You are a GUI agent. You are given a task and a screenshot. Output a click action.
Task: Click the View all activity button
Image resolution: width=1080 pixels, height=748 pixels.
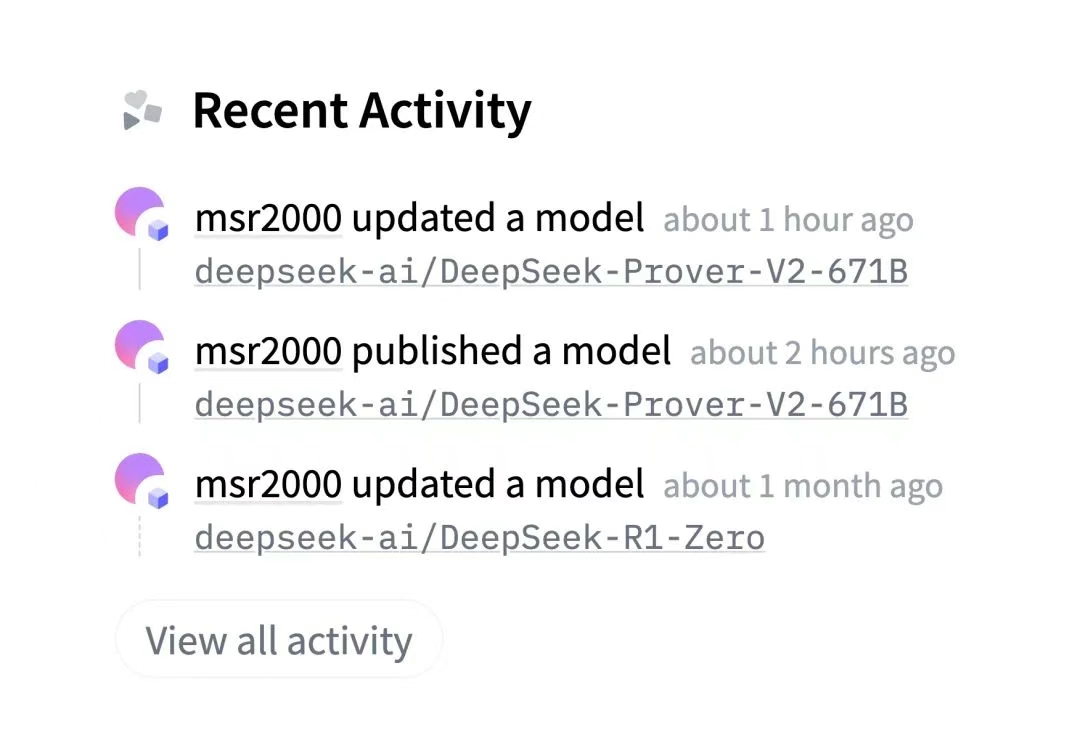tap(279, 640)
